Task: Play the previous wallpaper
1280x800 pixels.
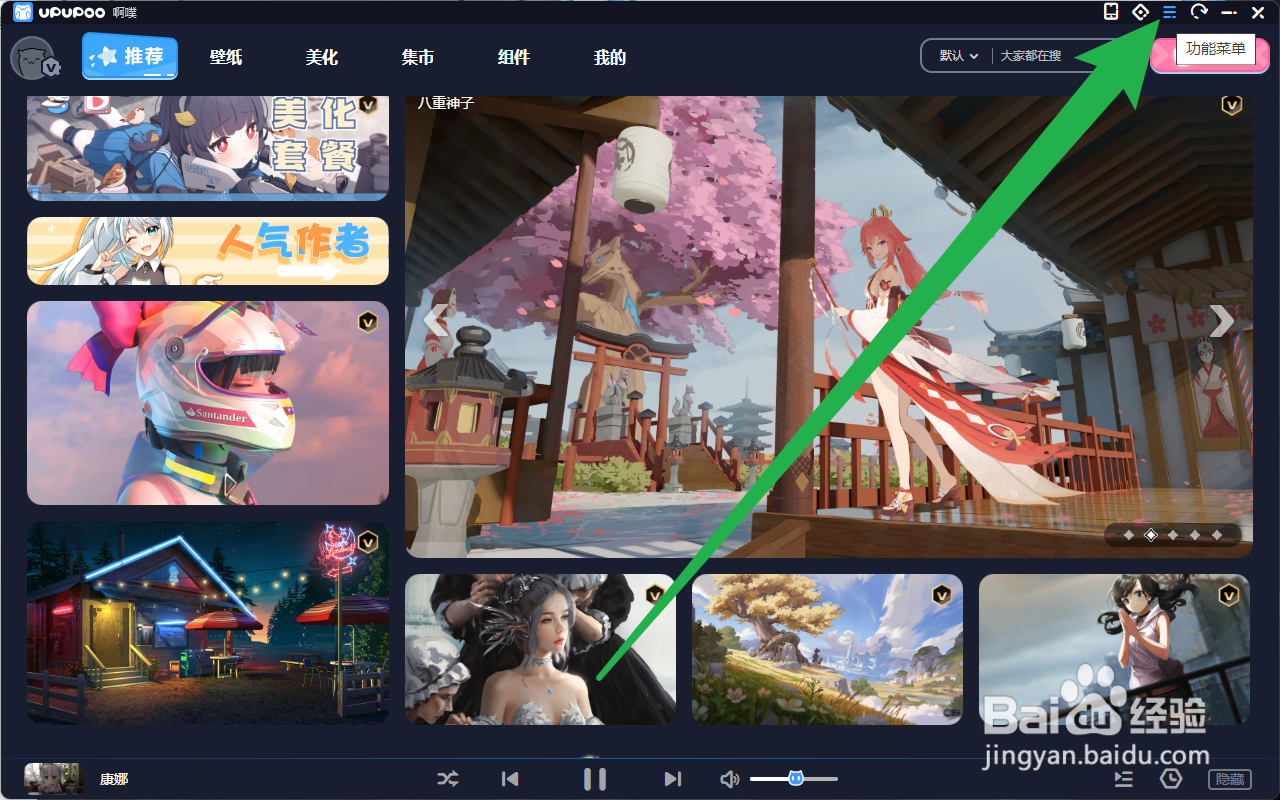Action: pos(510,779)
